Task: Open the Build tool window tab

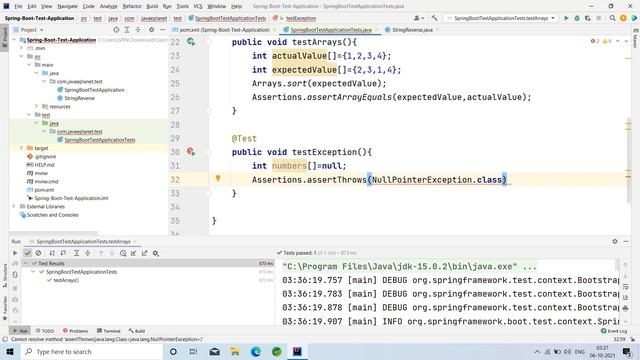Action: point(137,331)
